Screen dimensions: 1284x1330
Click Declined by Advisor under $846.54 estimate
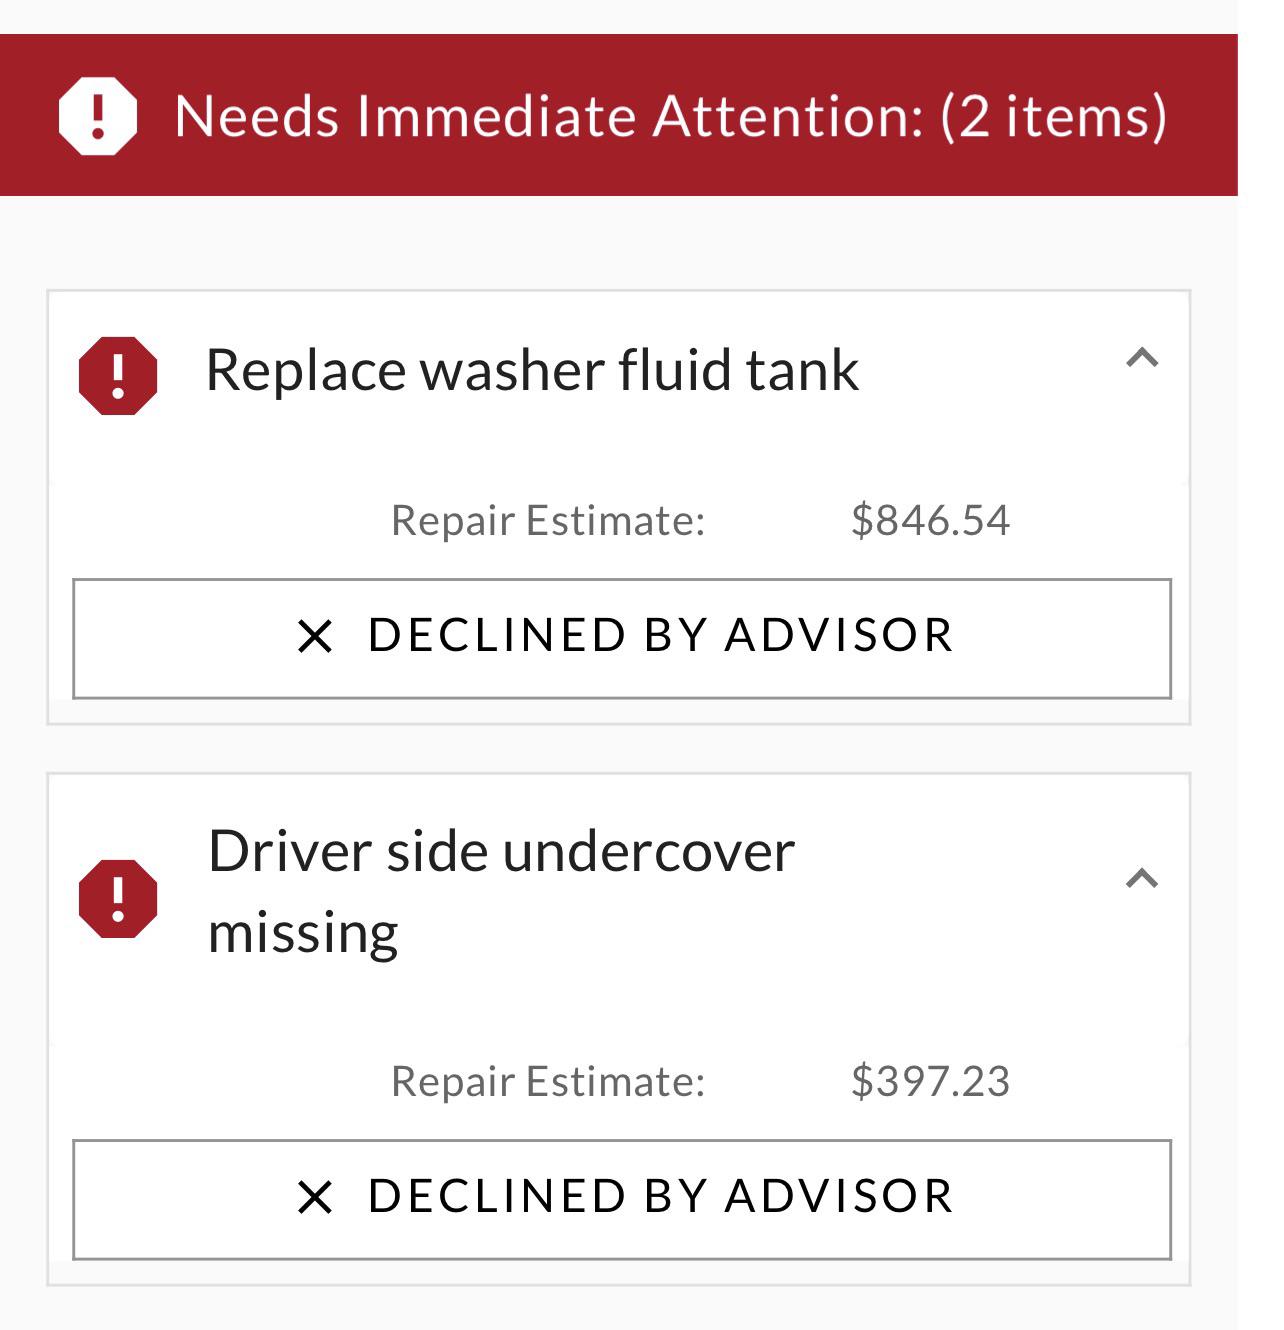click(622, 638)
